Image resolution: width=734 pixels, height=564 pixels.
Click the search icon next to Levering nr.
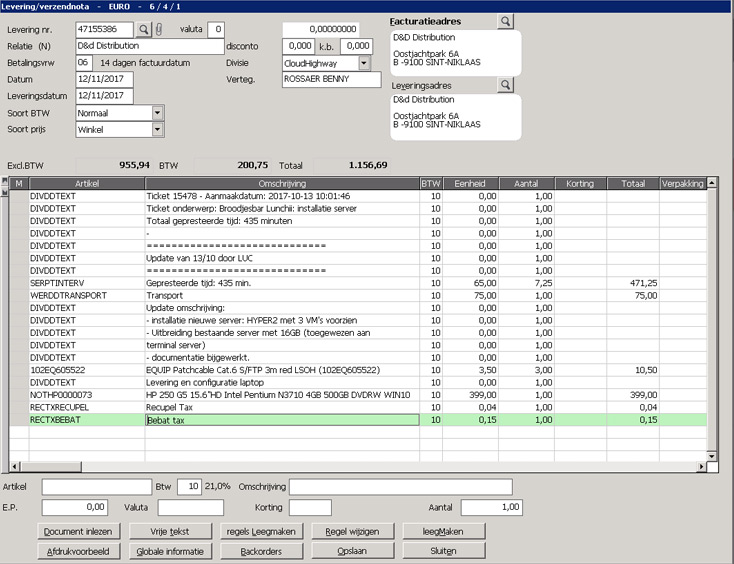(x=144, y=29)
